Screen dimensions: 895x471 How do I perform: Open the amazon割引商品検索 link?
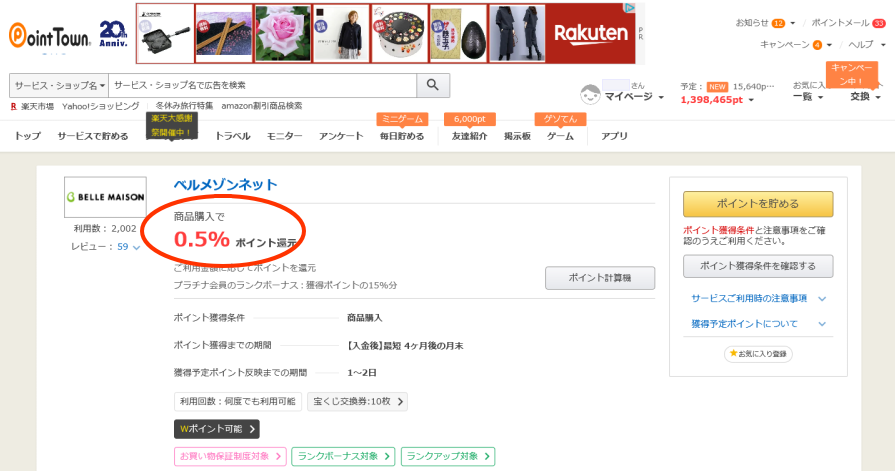[x=262, y=106]
